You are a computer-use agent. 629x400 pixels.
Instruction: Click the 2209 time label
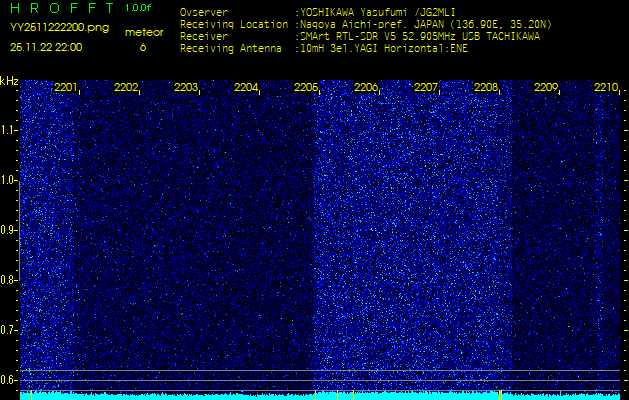click(546, 87)
